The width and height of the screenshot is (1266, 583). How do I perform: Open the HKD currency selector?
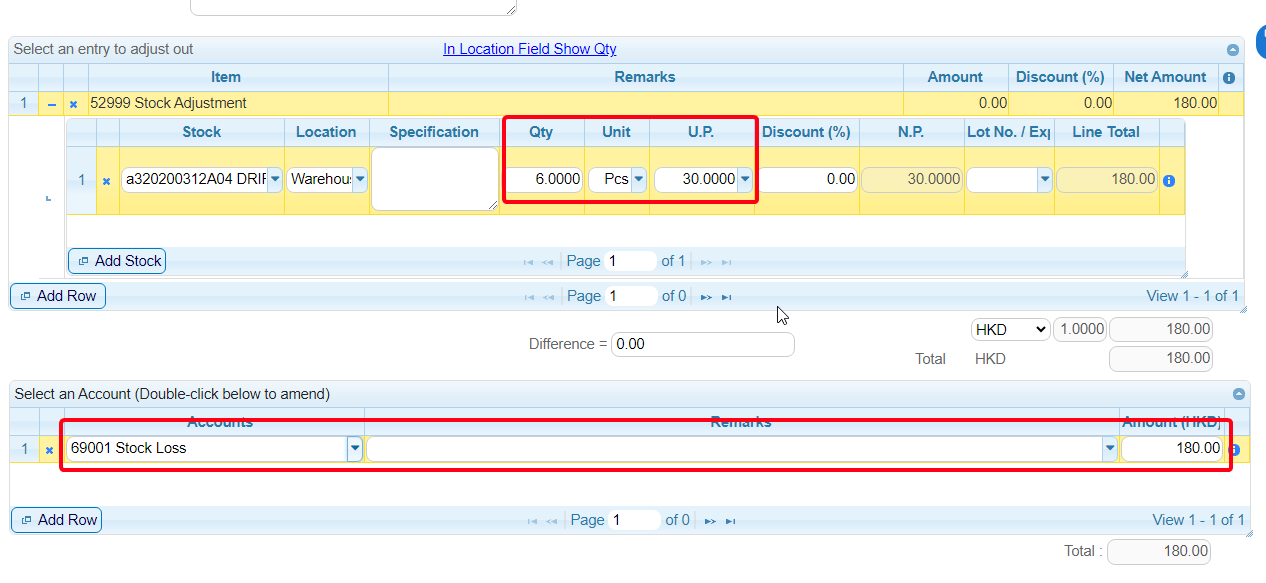coord(1010,329)
